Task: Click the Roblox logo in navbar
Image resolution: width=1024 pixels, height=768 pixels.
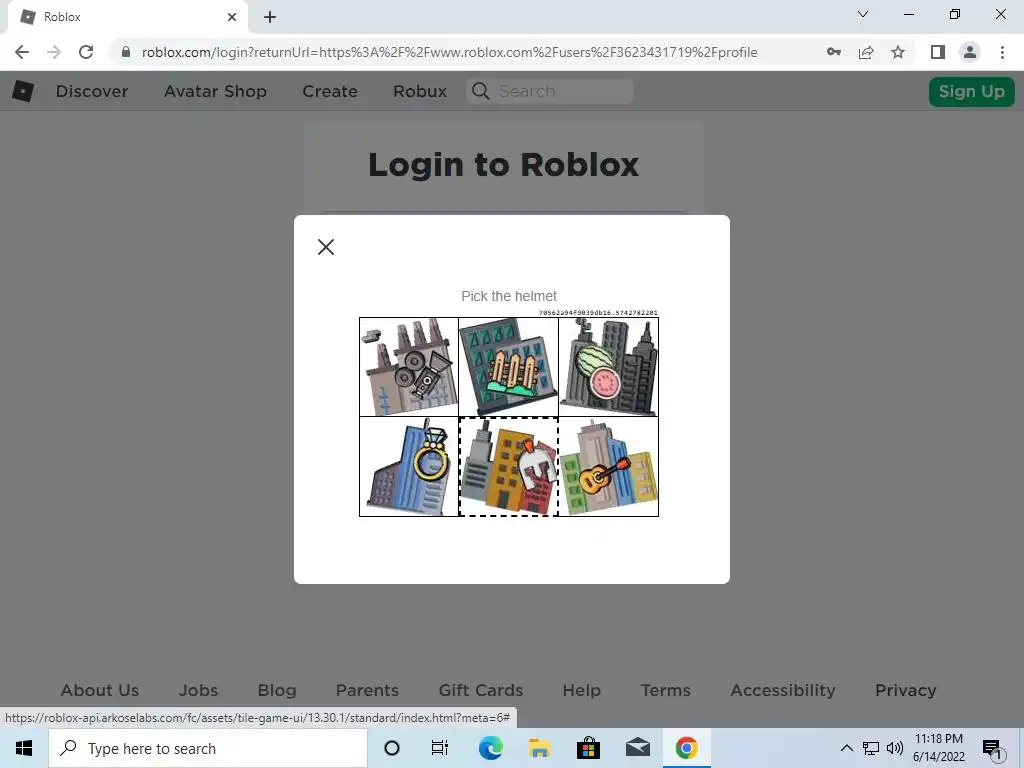Action: point(23,91)
